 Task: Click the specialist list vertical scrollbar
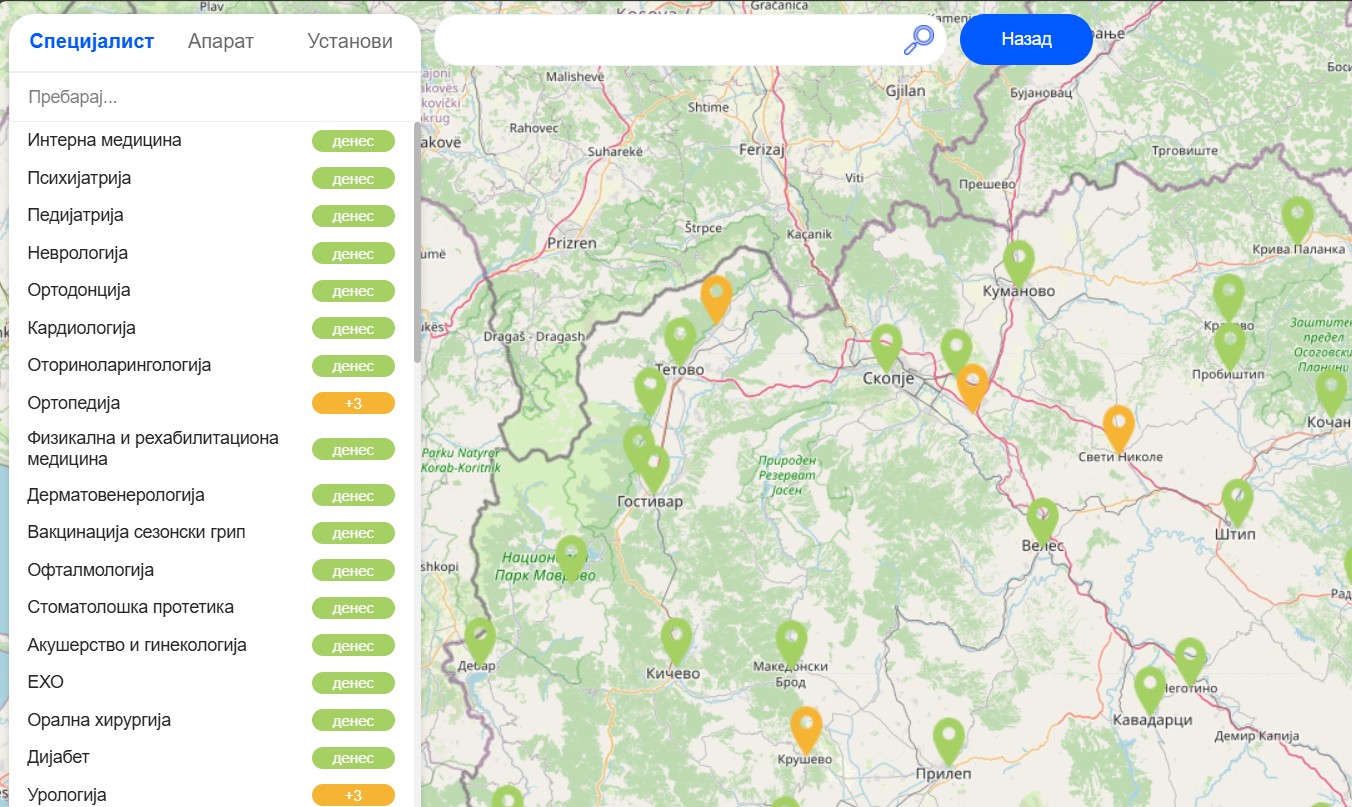coord(417,240)
